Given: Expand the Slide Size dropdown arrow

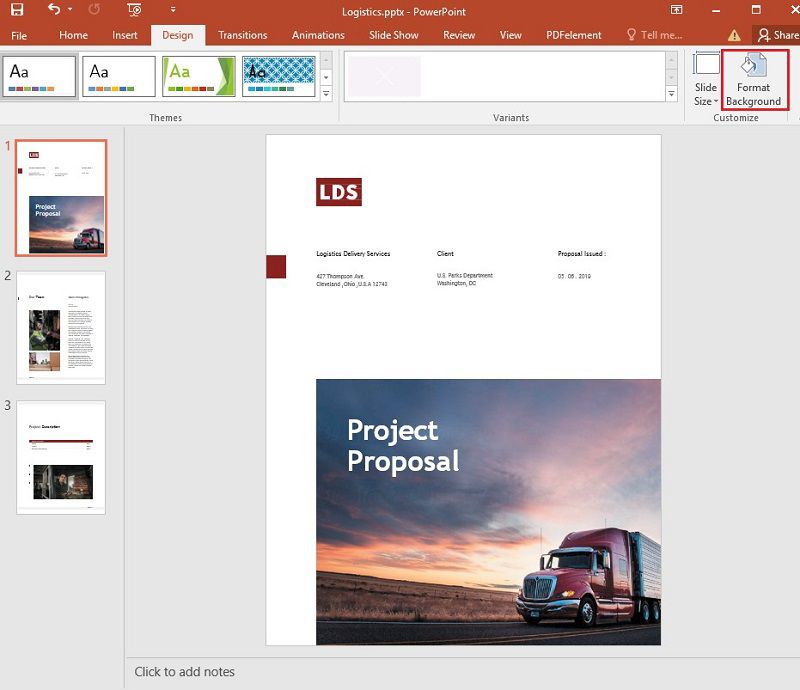Looking at the screenshot, I should pyautogui.click(x=717, y=99).
